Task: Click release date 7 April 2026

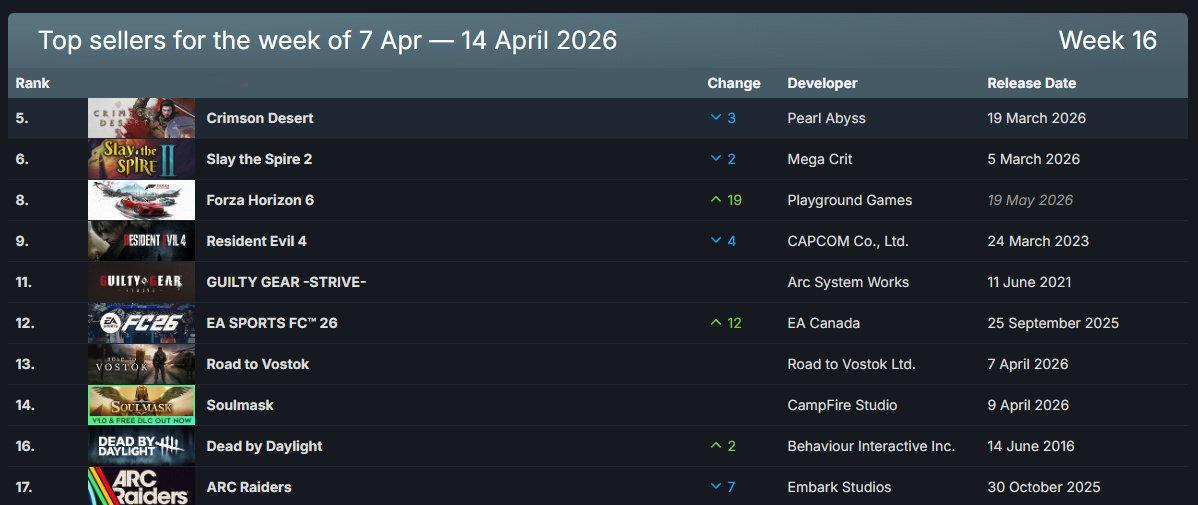Action: pos(1028,364)
